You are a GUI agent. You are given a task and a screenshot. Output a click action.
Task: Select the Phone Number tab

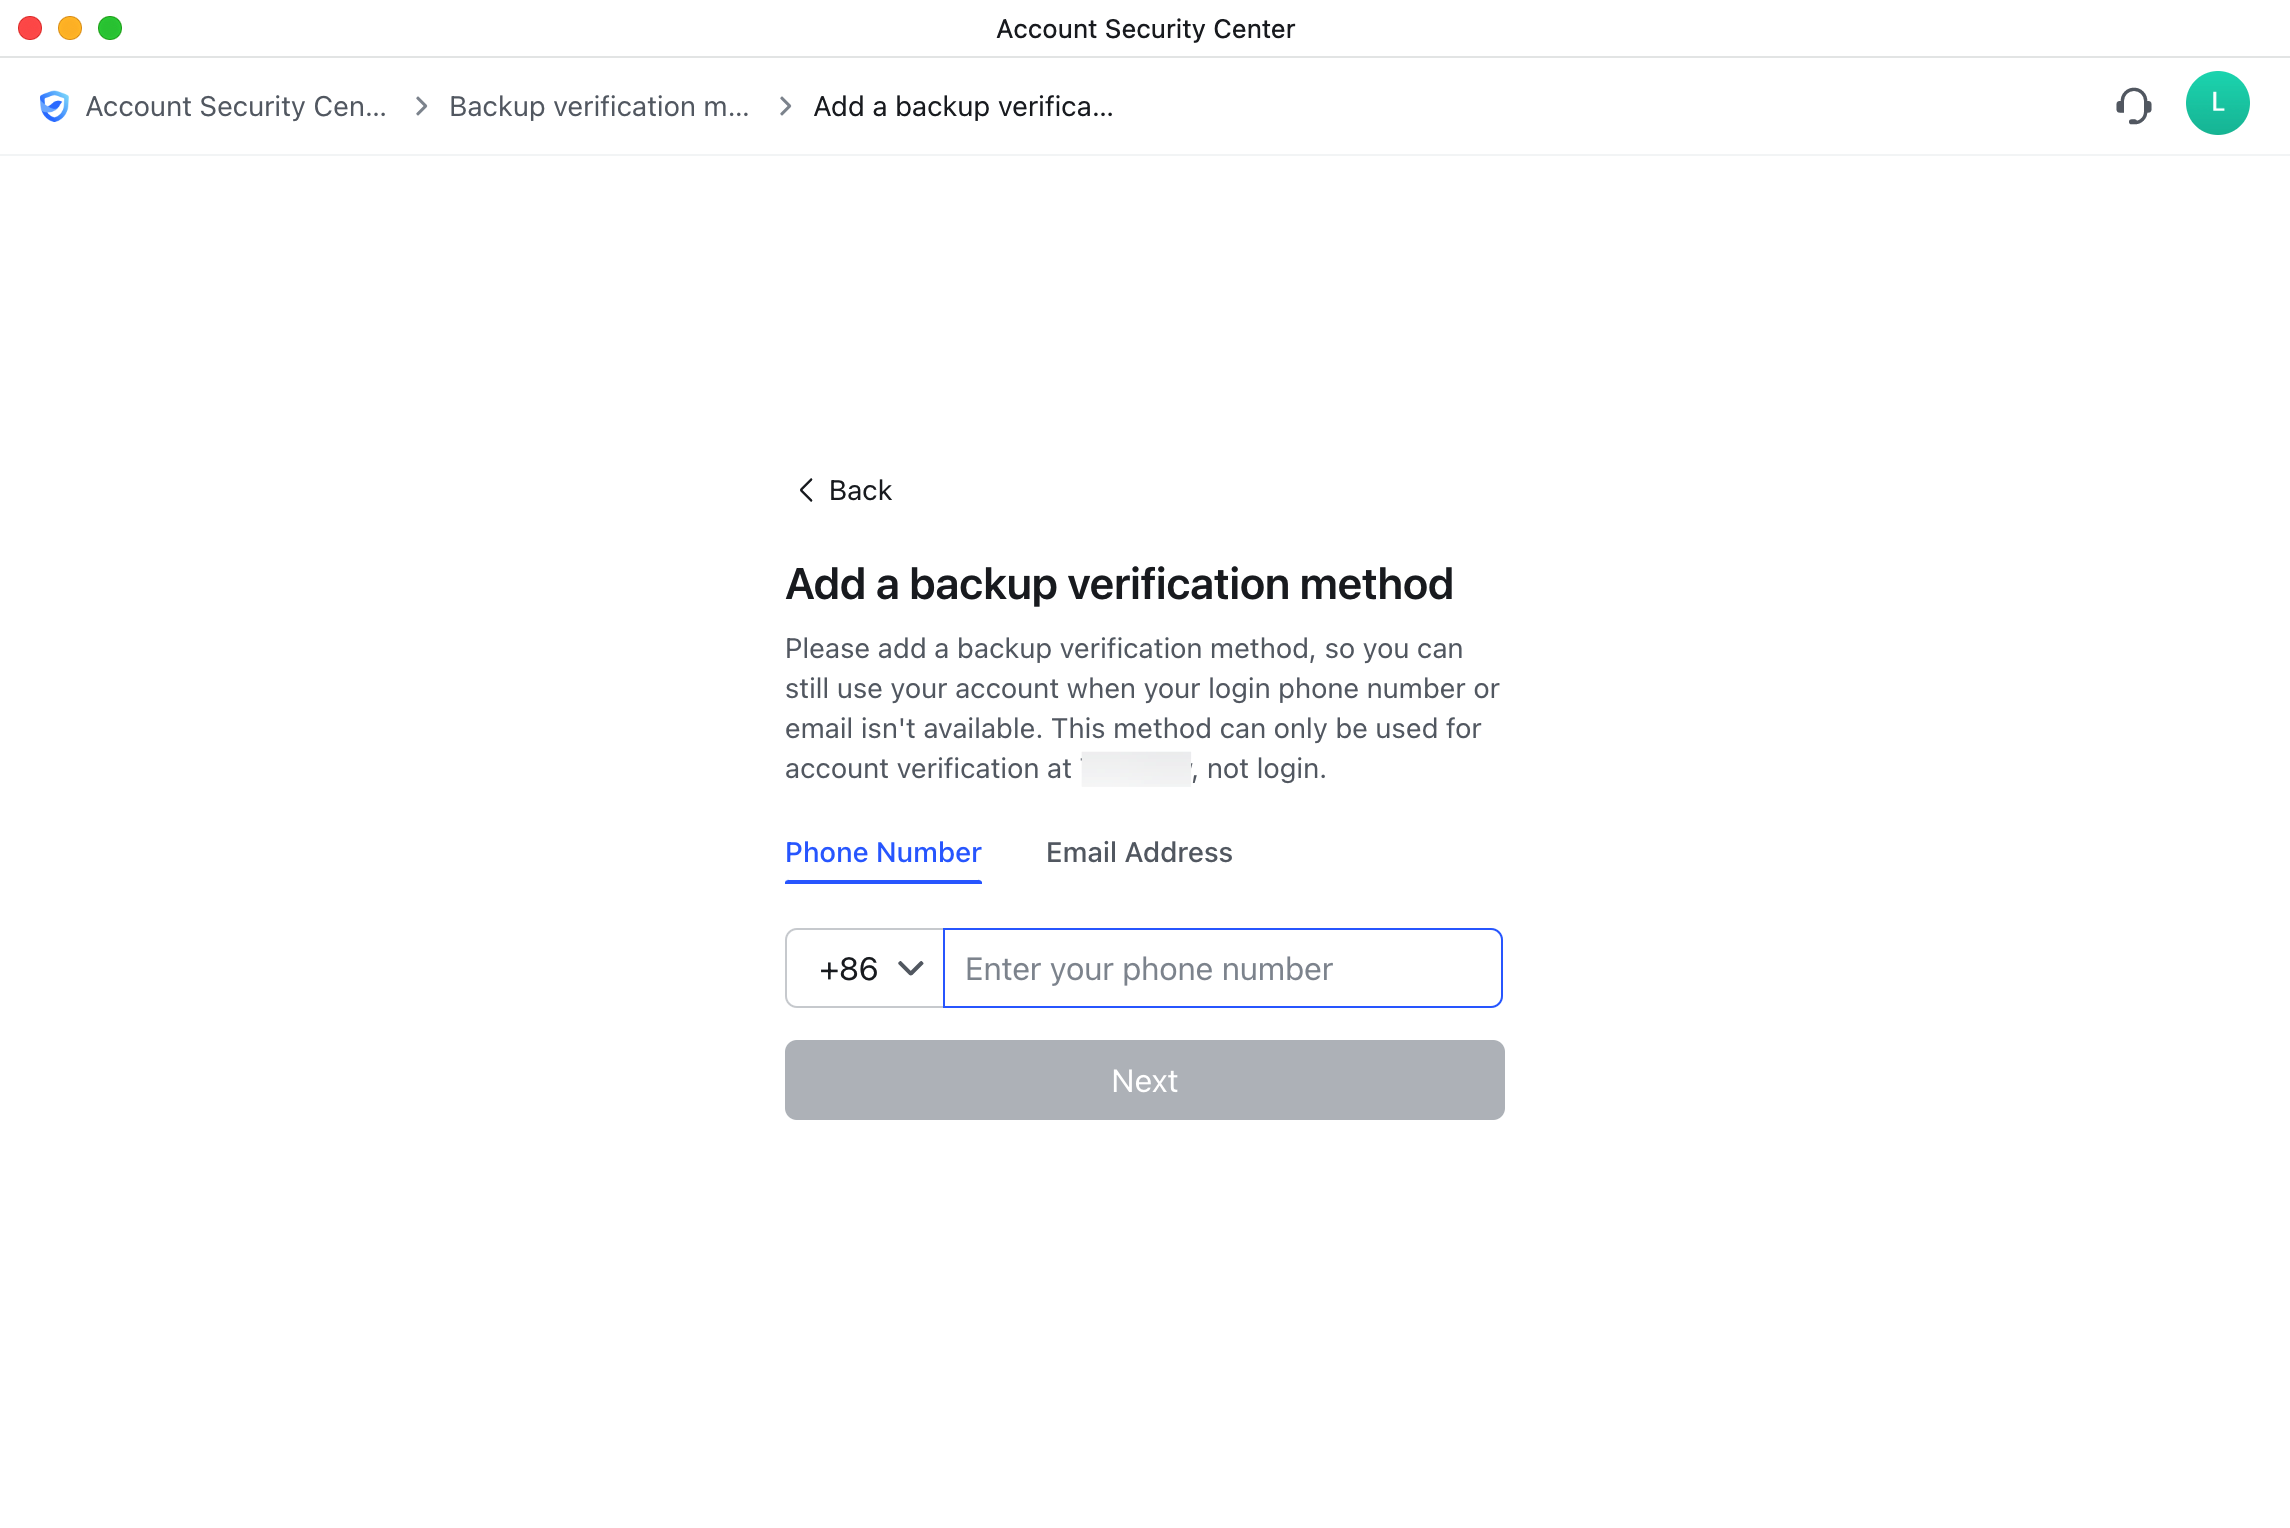tap(883, 852)
